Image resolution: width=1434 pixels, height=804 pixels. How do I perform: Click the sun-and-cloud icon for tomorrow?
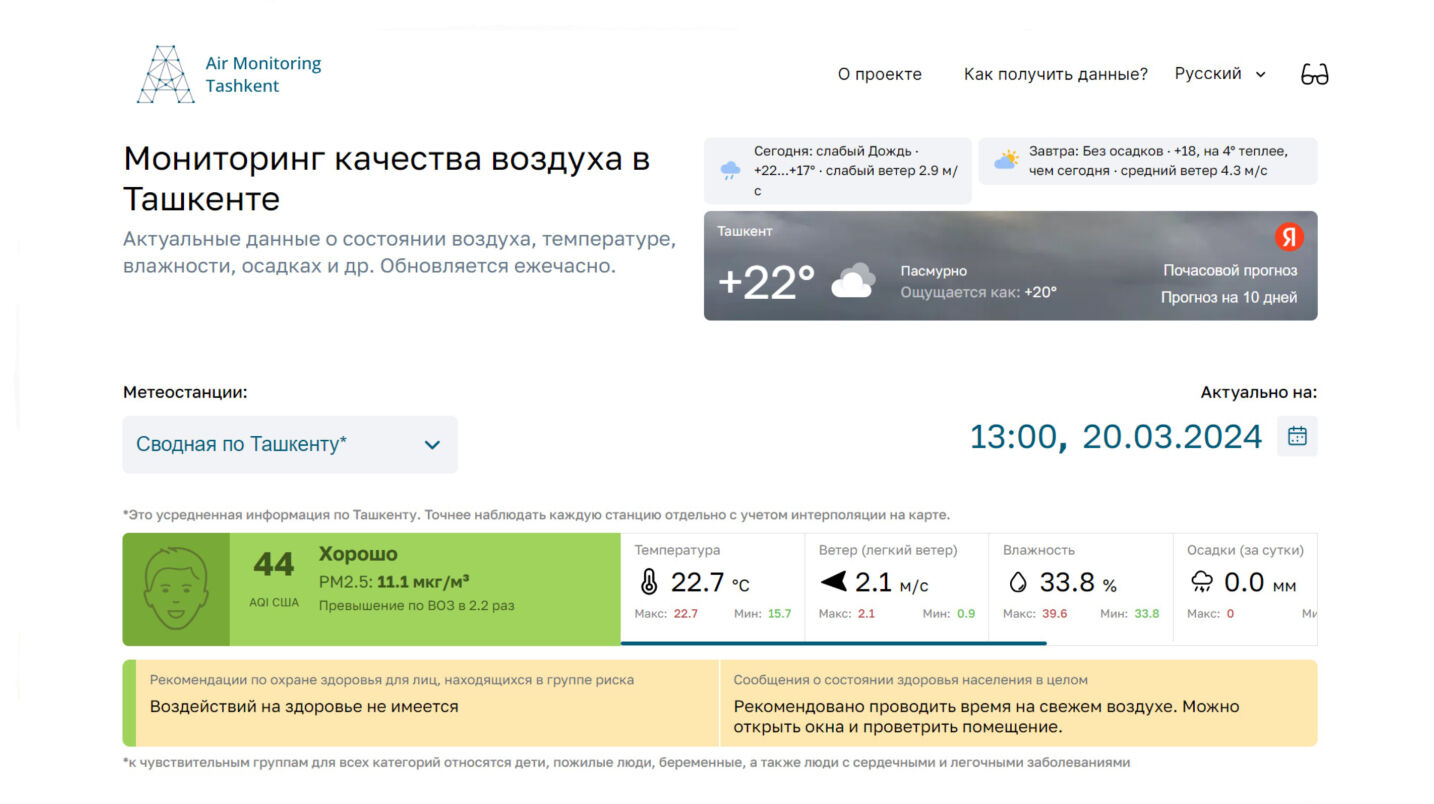coord(1006,160)
